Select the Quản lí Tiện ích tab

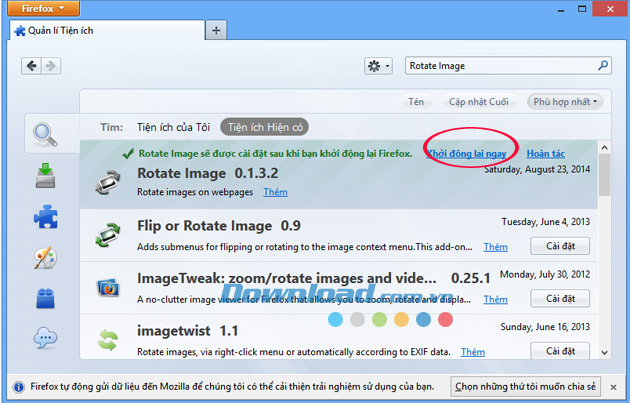(107, 31)
